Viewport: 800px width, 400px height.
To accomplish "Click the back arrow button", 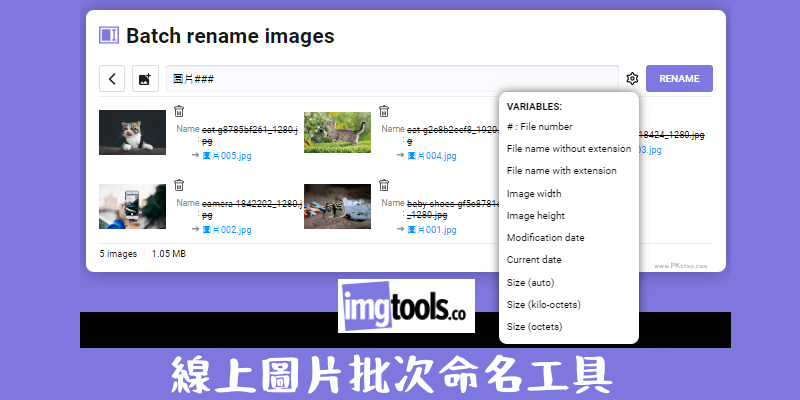I will [x=112, y=79].
